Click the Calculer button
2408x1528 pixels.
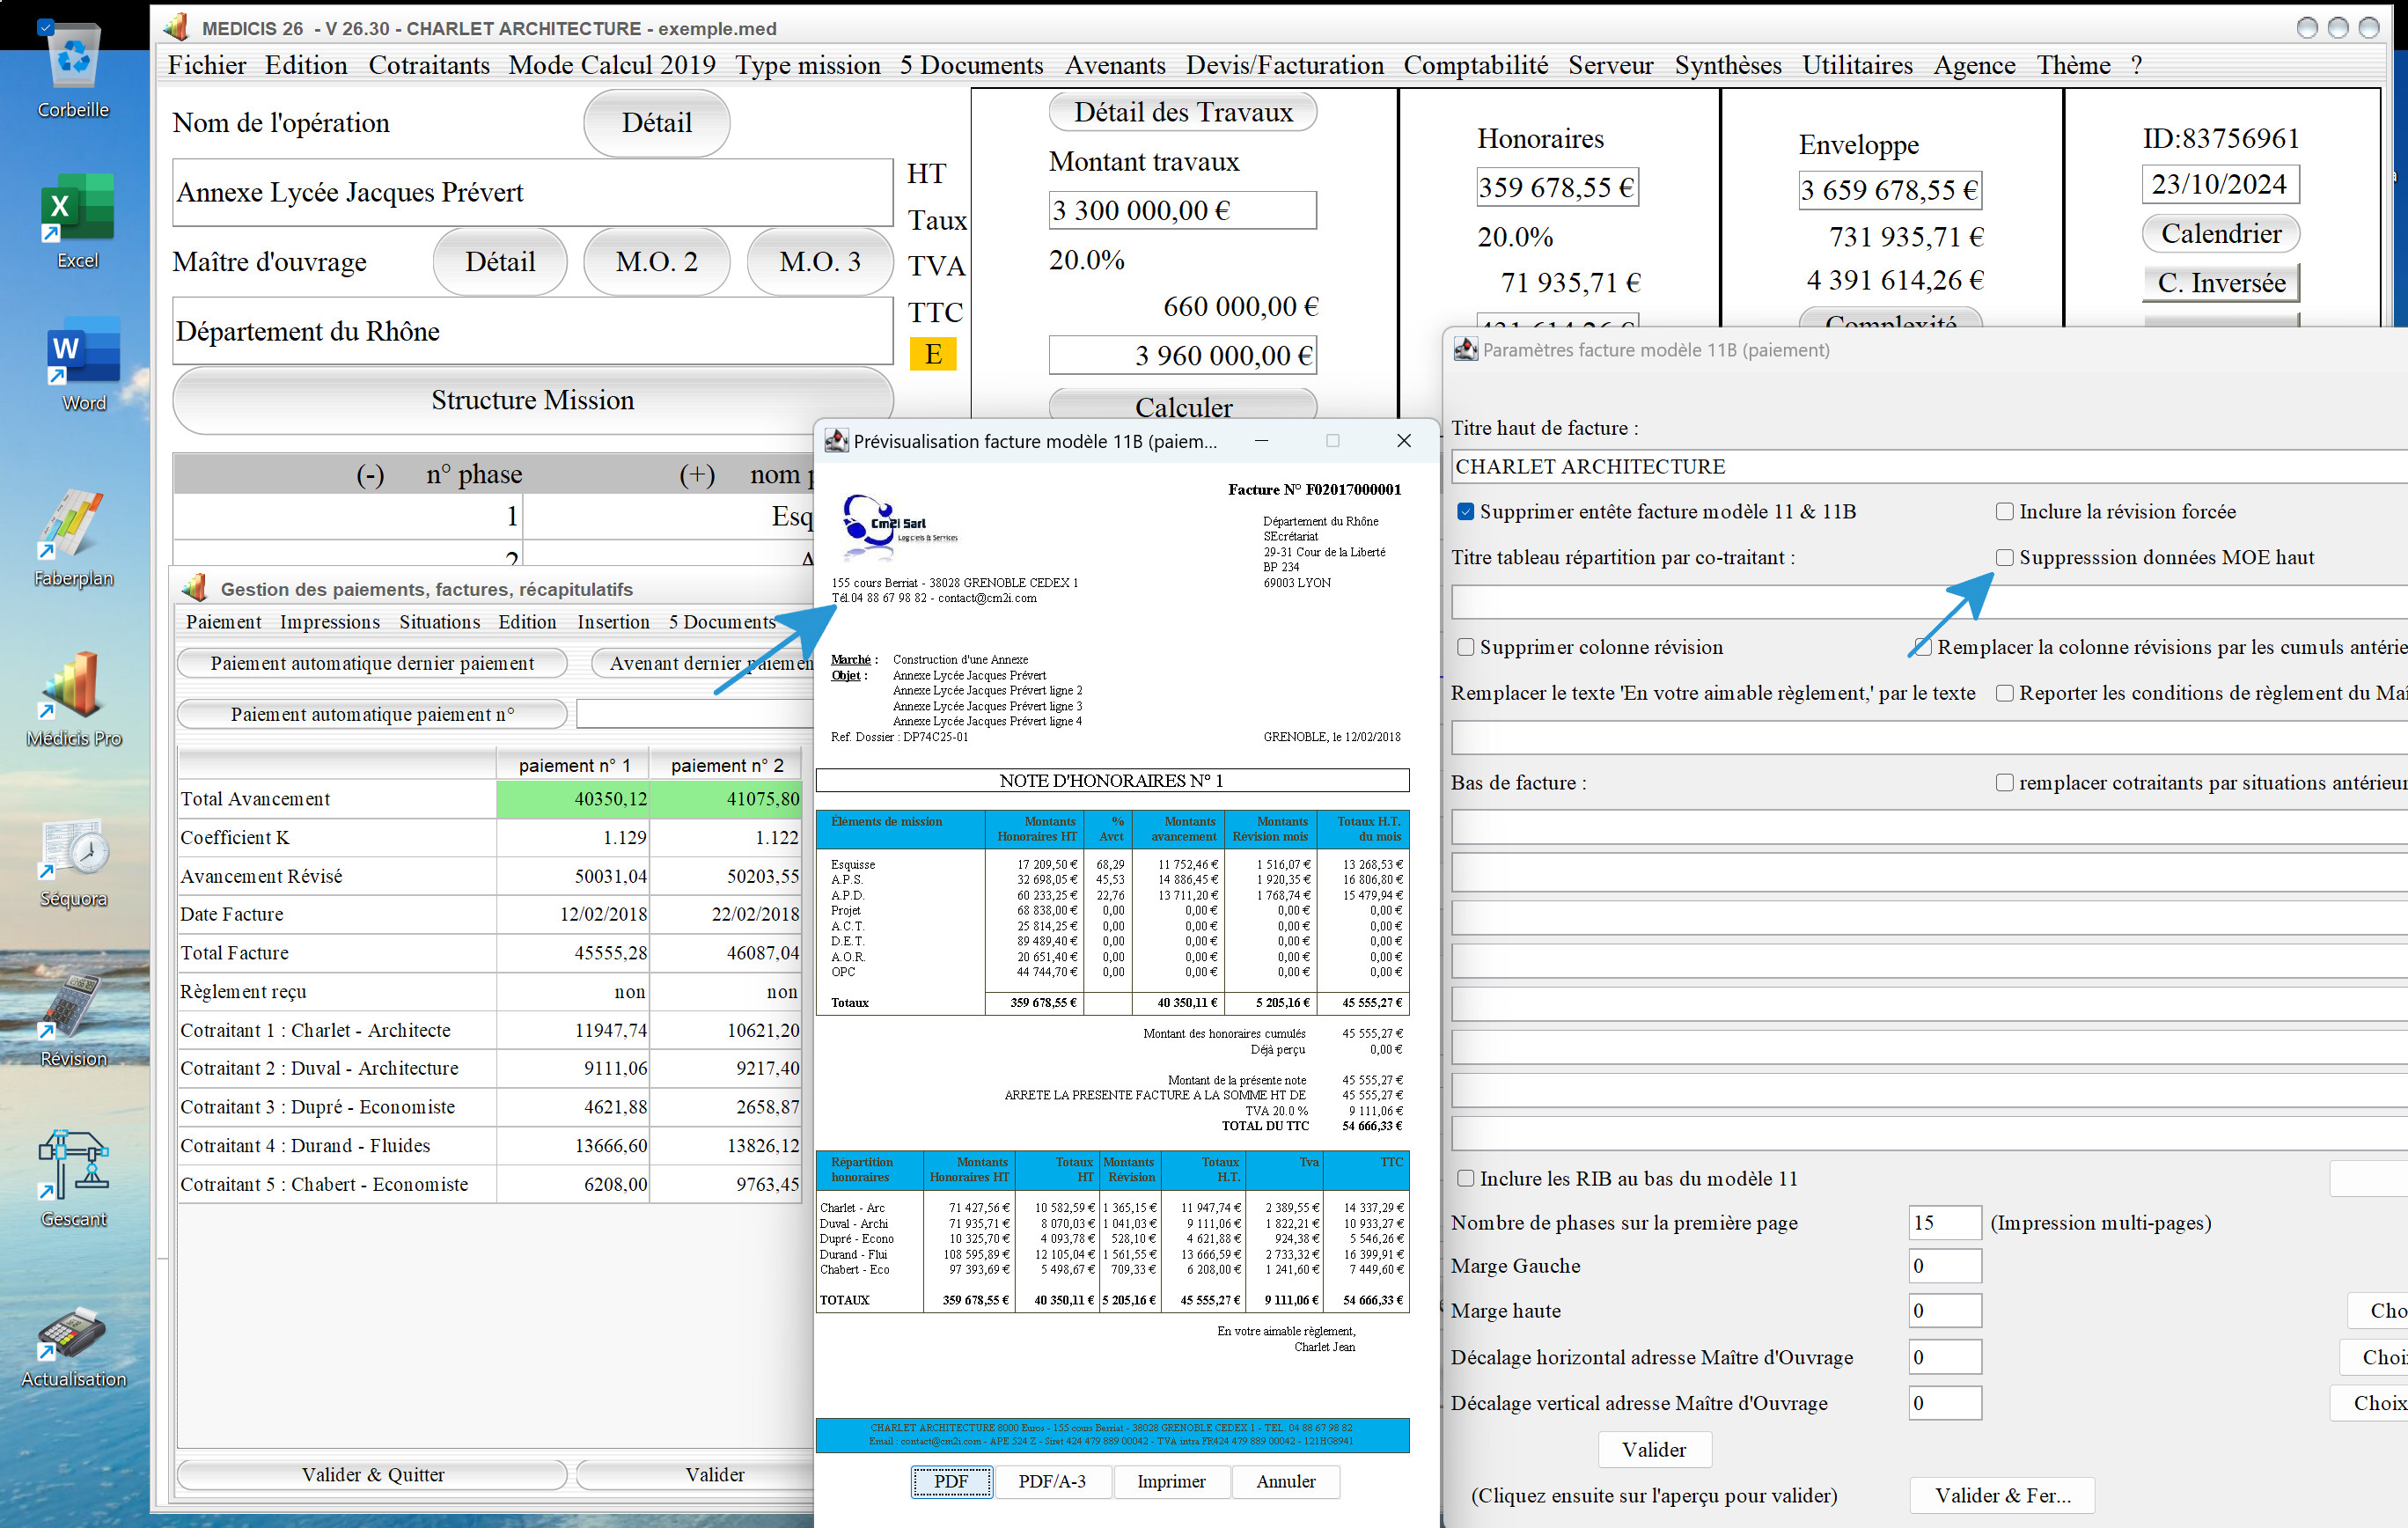tap(1183, 406)
